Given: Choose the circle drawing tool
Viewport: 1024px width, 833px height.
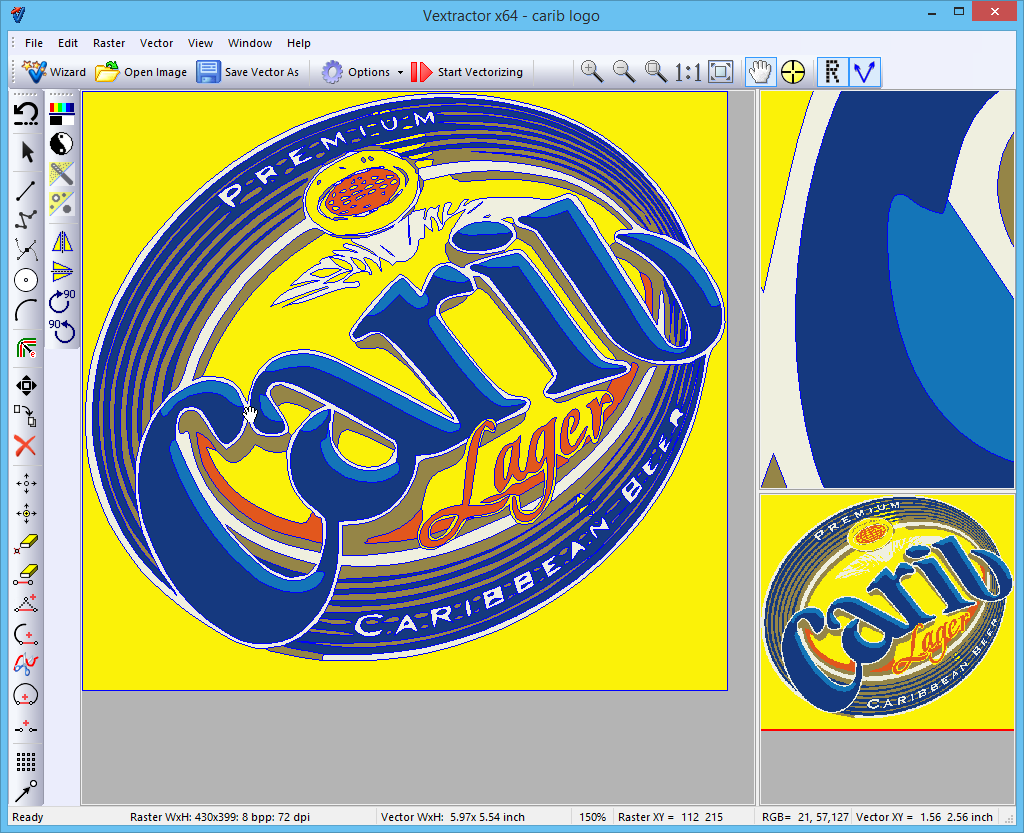Looking at the screenshot, I should [x=26, y=281].
